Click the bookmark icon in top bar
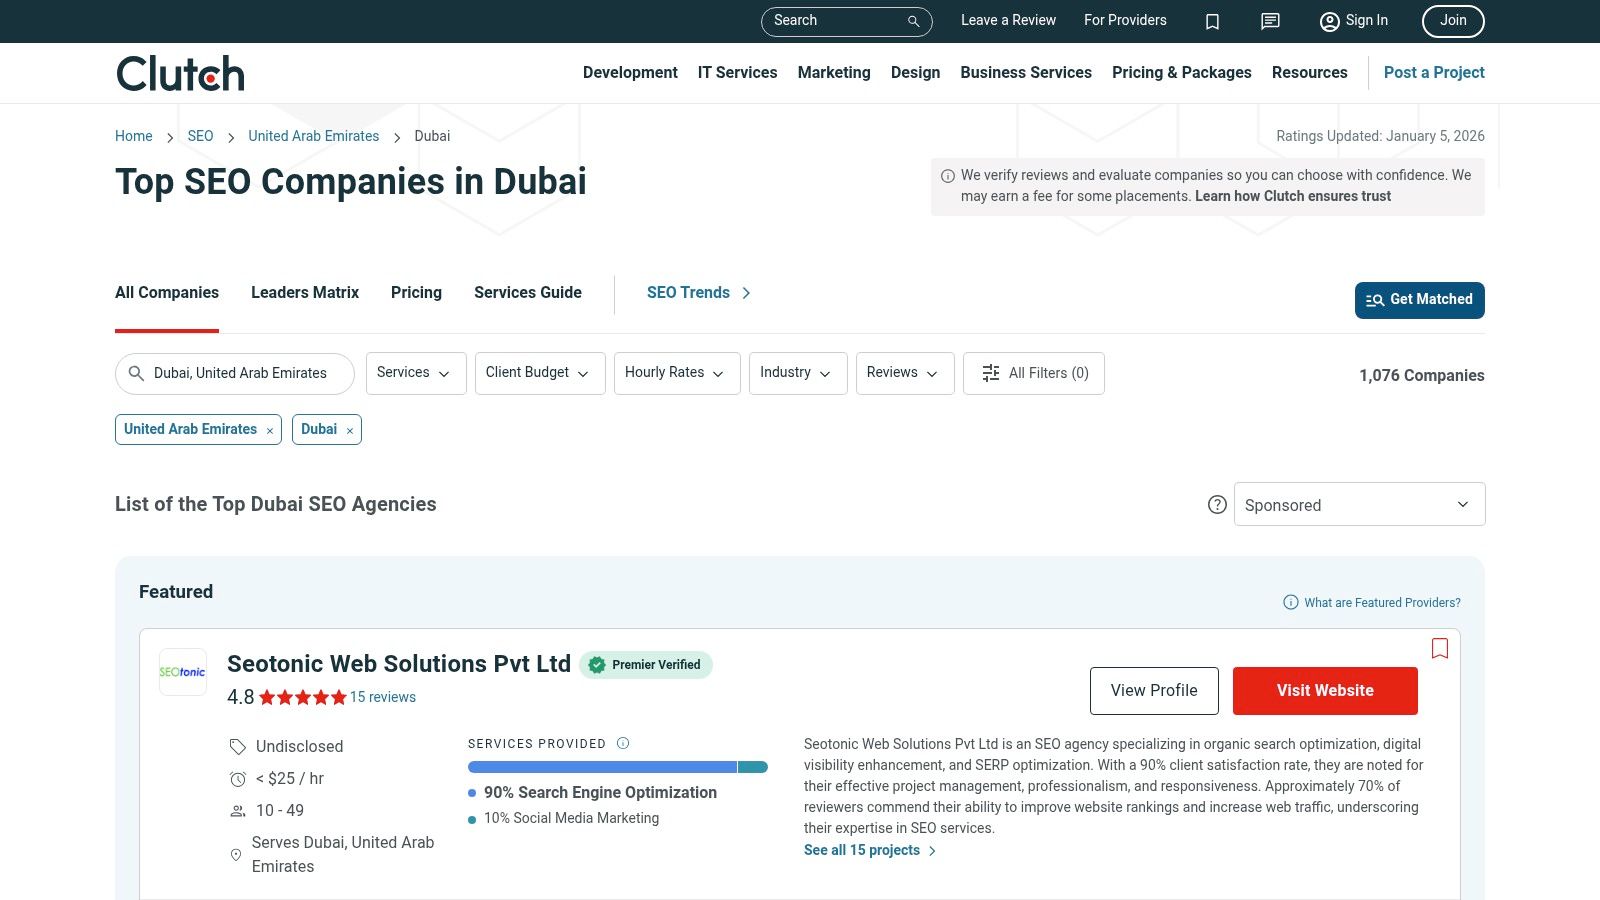1600x900 pixels. pos(1212,21)
